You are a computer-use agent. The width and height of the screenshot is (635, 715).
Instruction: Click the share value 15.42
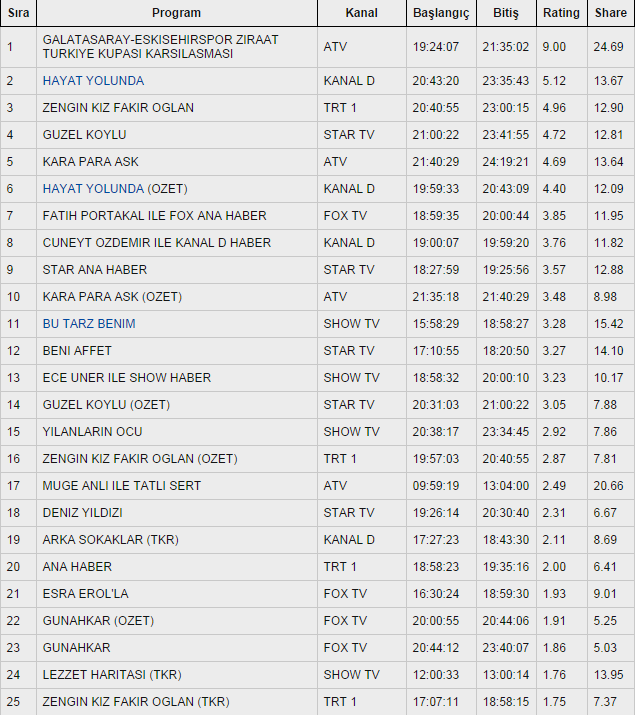click(609, 324)
